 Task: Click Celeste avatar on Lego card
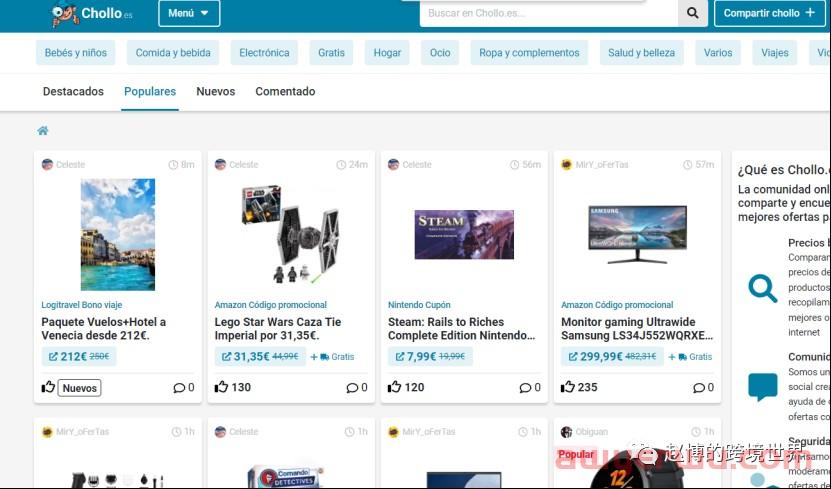220,165
